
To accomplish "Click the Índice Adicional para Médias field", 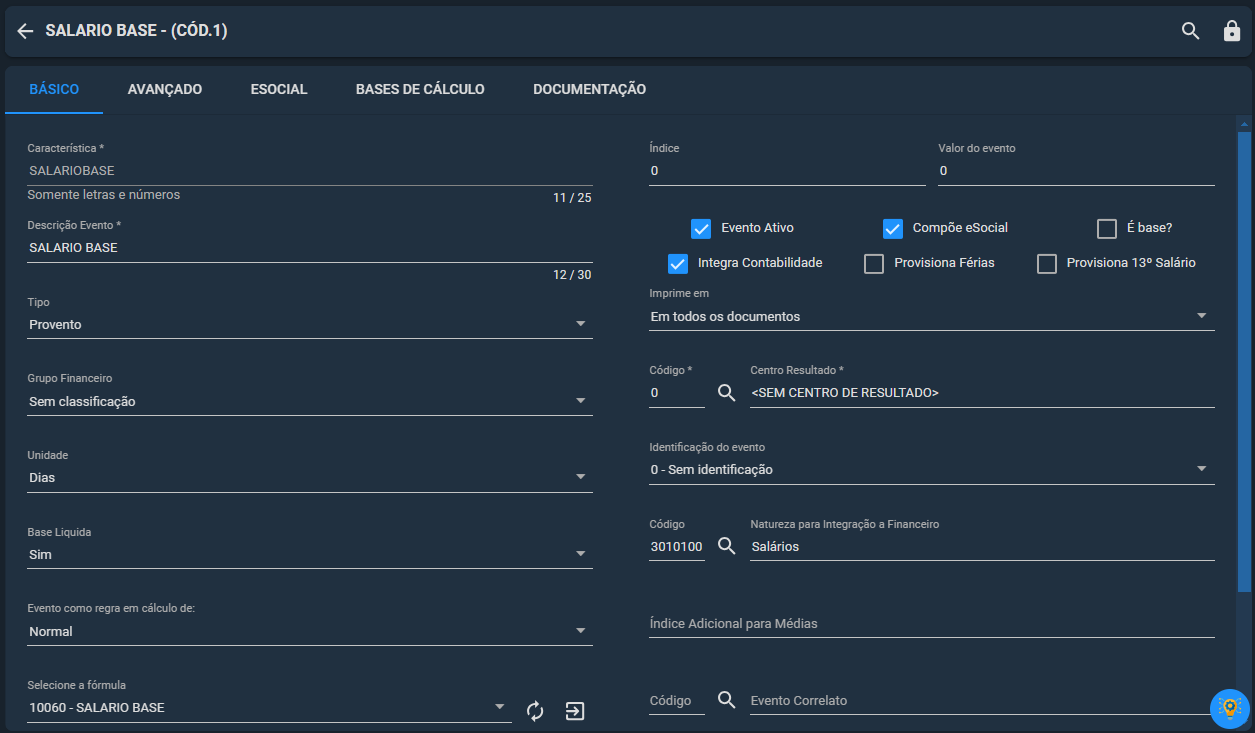I will pos(932,623).
